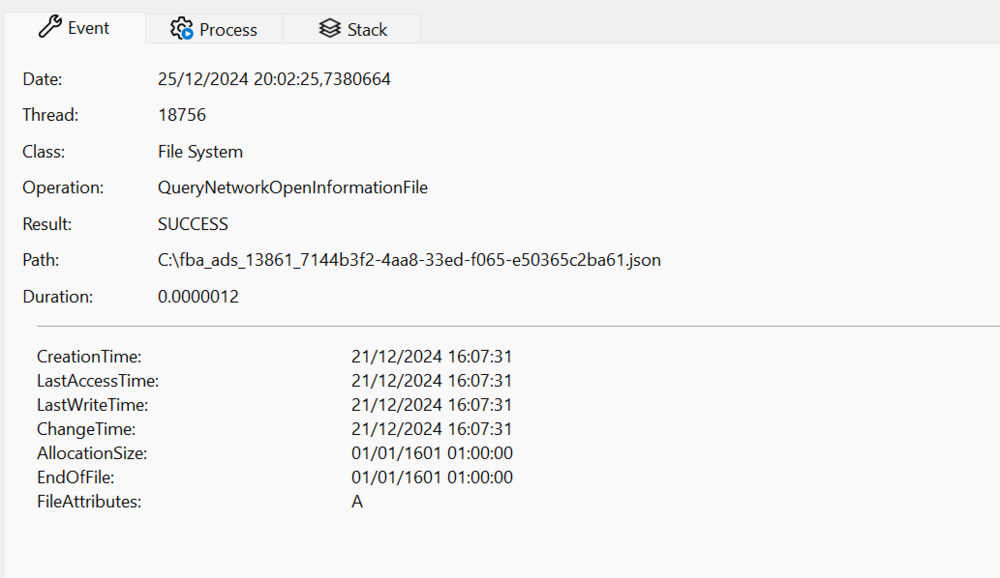
Task: Click the layers icon on Stack tab
Action: click(x=330, y=29)
